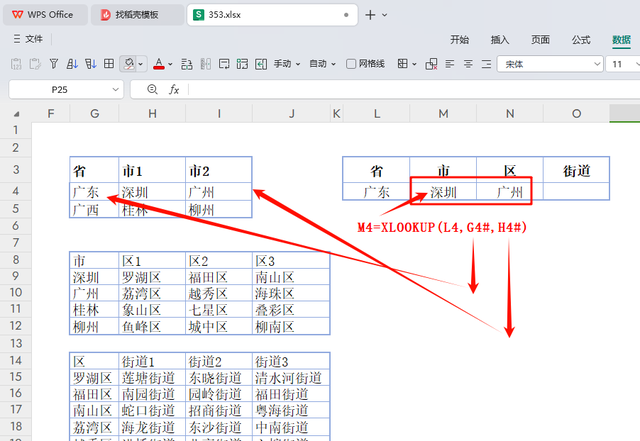Align text right

487,64
